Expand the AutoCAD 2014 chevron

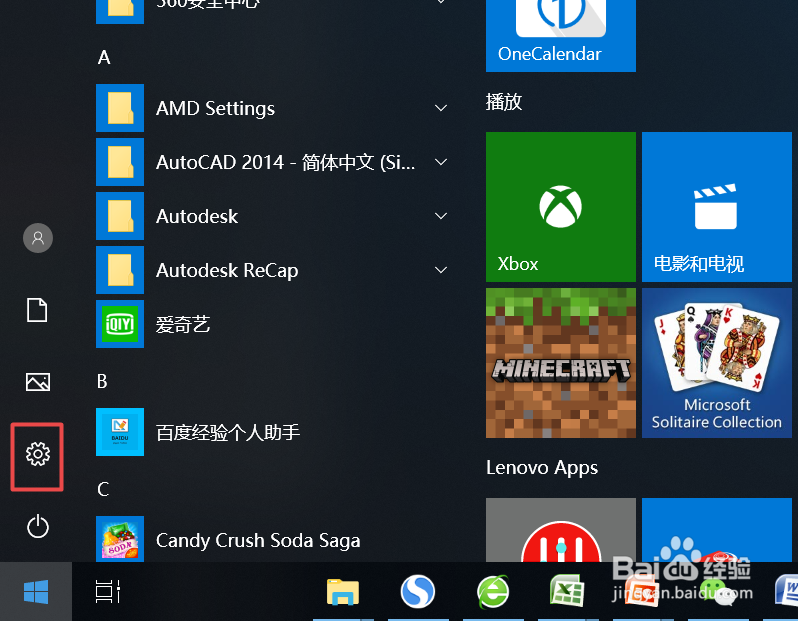(x=441, y=162)
